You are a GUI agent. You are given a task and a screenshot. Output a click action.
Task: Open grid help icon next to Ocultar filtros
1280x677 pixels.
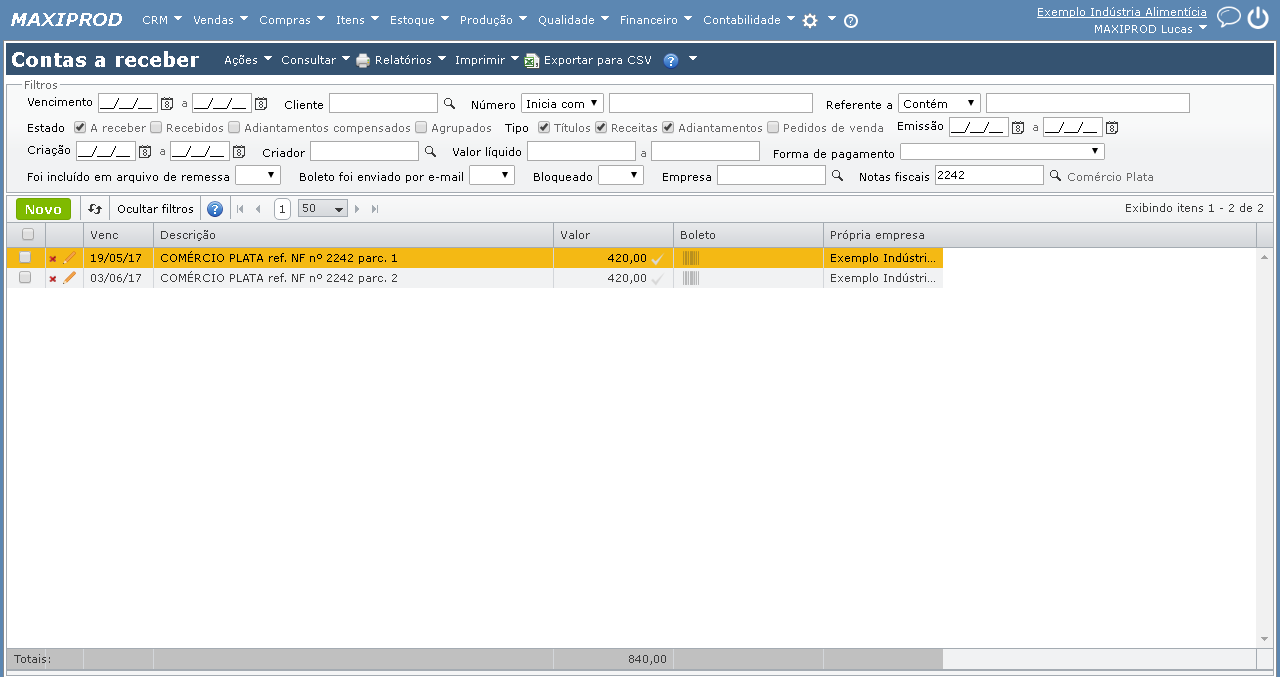click(214, 209)
